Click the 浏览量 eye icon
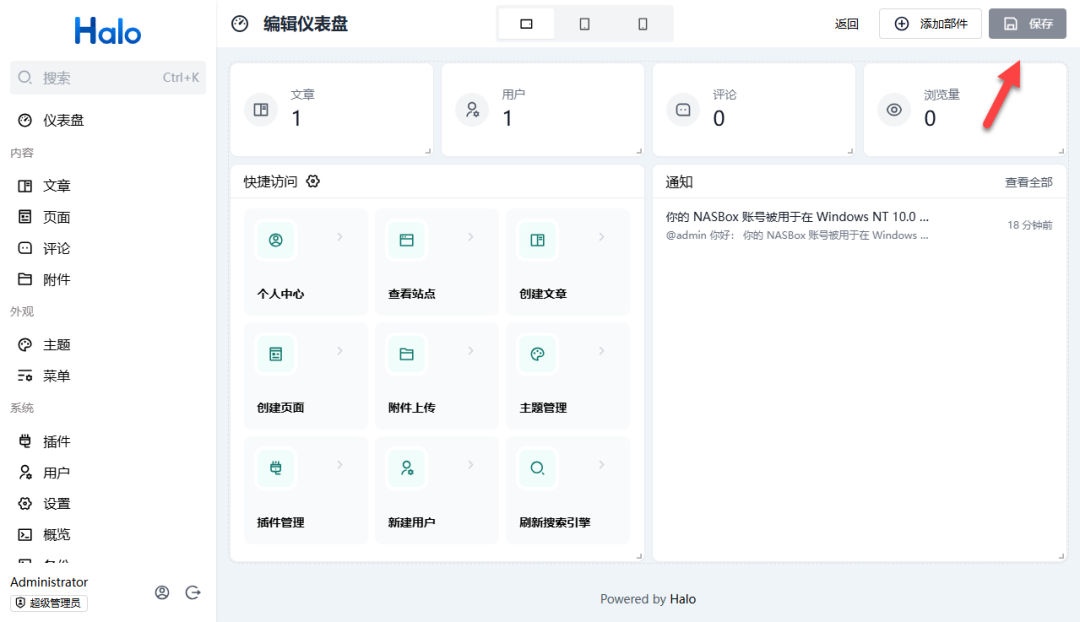The width and height of the screenshot is (1080, 622). (894, 110)
